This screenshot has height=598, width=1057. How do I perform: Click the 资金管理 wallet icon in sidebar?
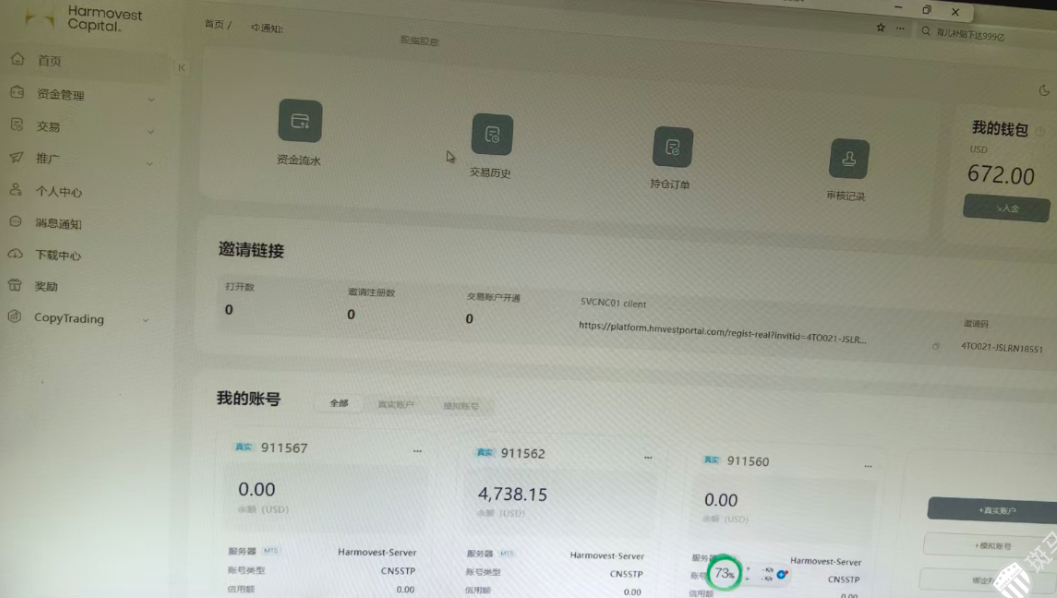point(17,92)
